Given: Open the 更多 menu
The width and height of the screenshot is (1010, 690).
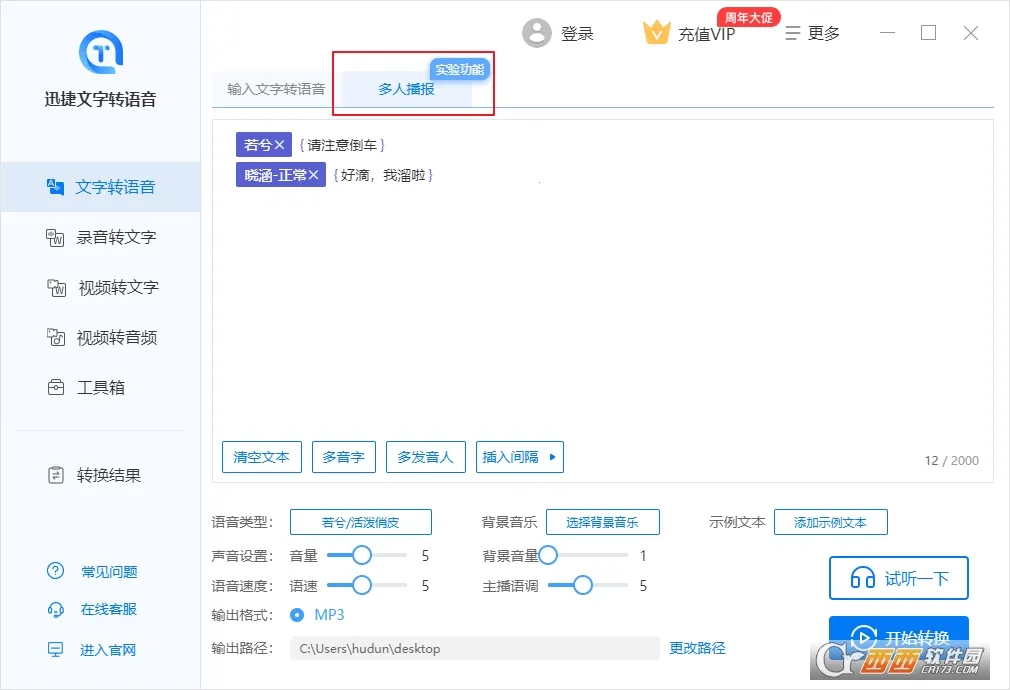Looking at the screenshot, I should (812, 33).
